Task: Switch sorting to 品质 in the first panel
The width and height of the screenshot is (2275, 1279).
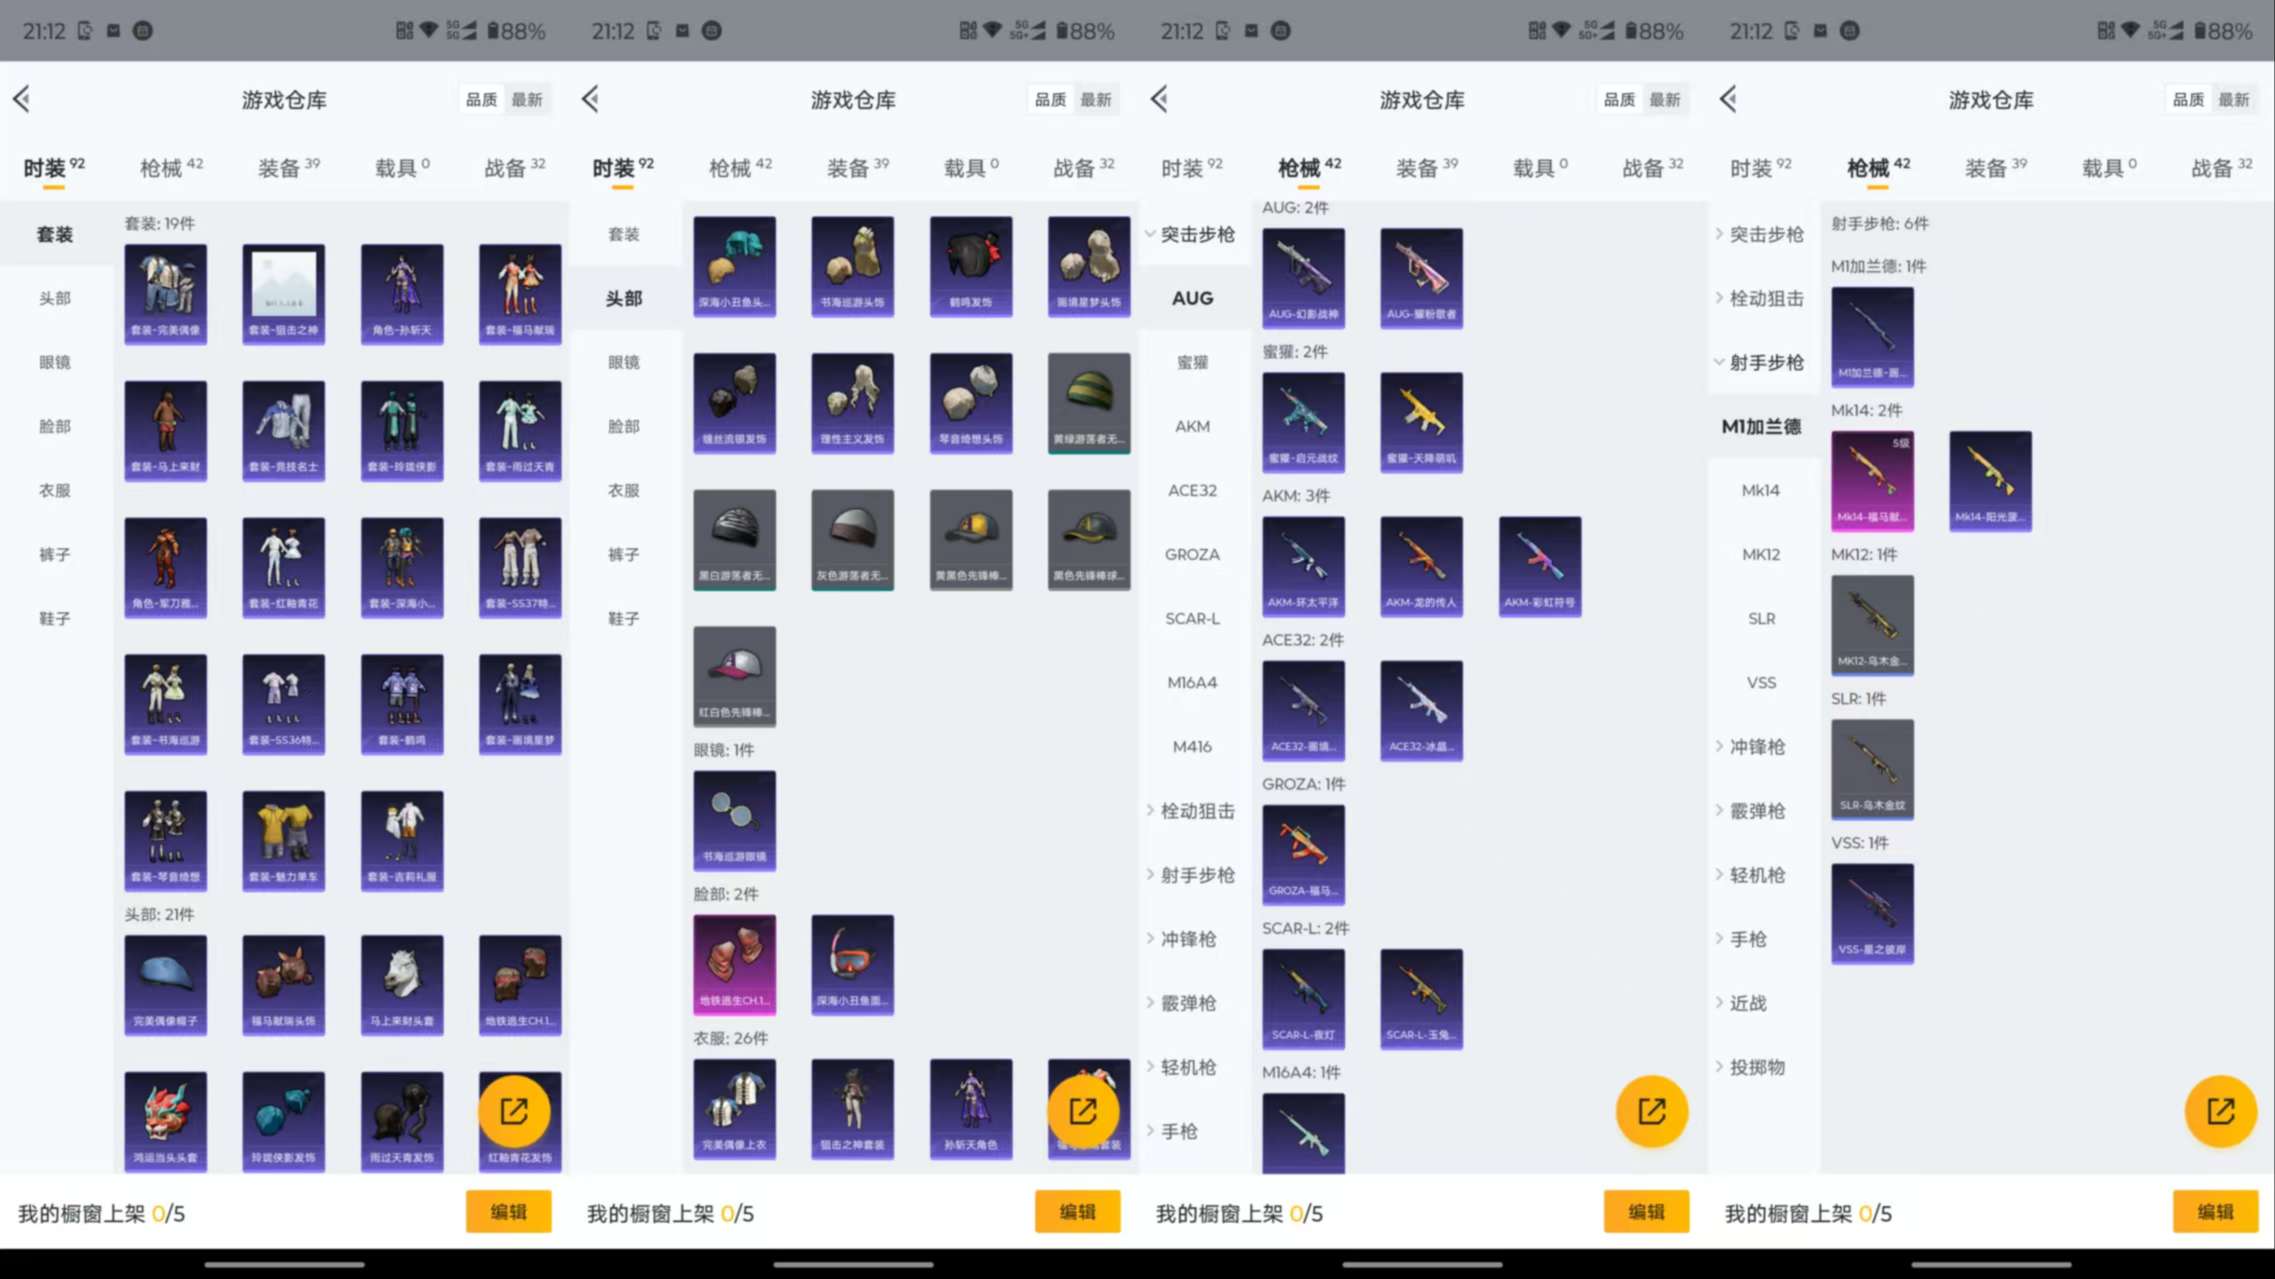Action: pyautogui.click(x=481, y=99)
